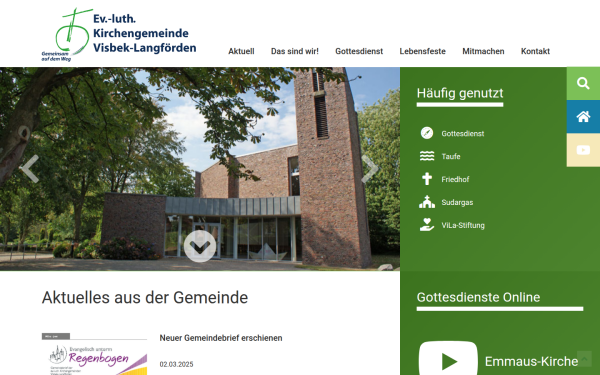Image resolution: width=600 pixels, height=375 pixels.
Task: Open the Das sind wir! menu
Action: tap(295, 51)
